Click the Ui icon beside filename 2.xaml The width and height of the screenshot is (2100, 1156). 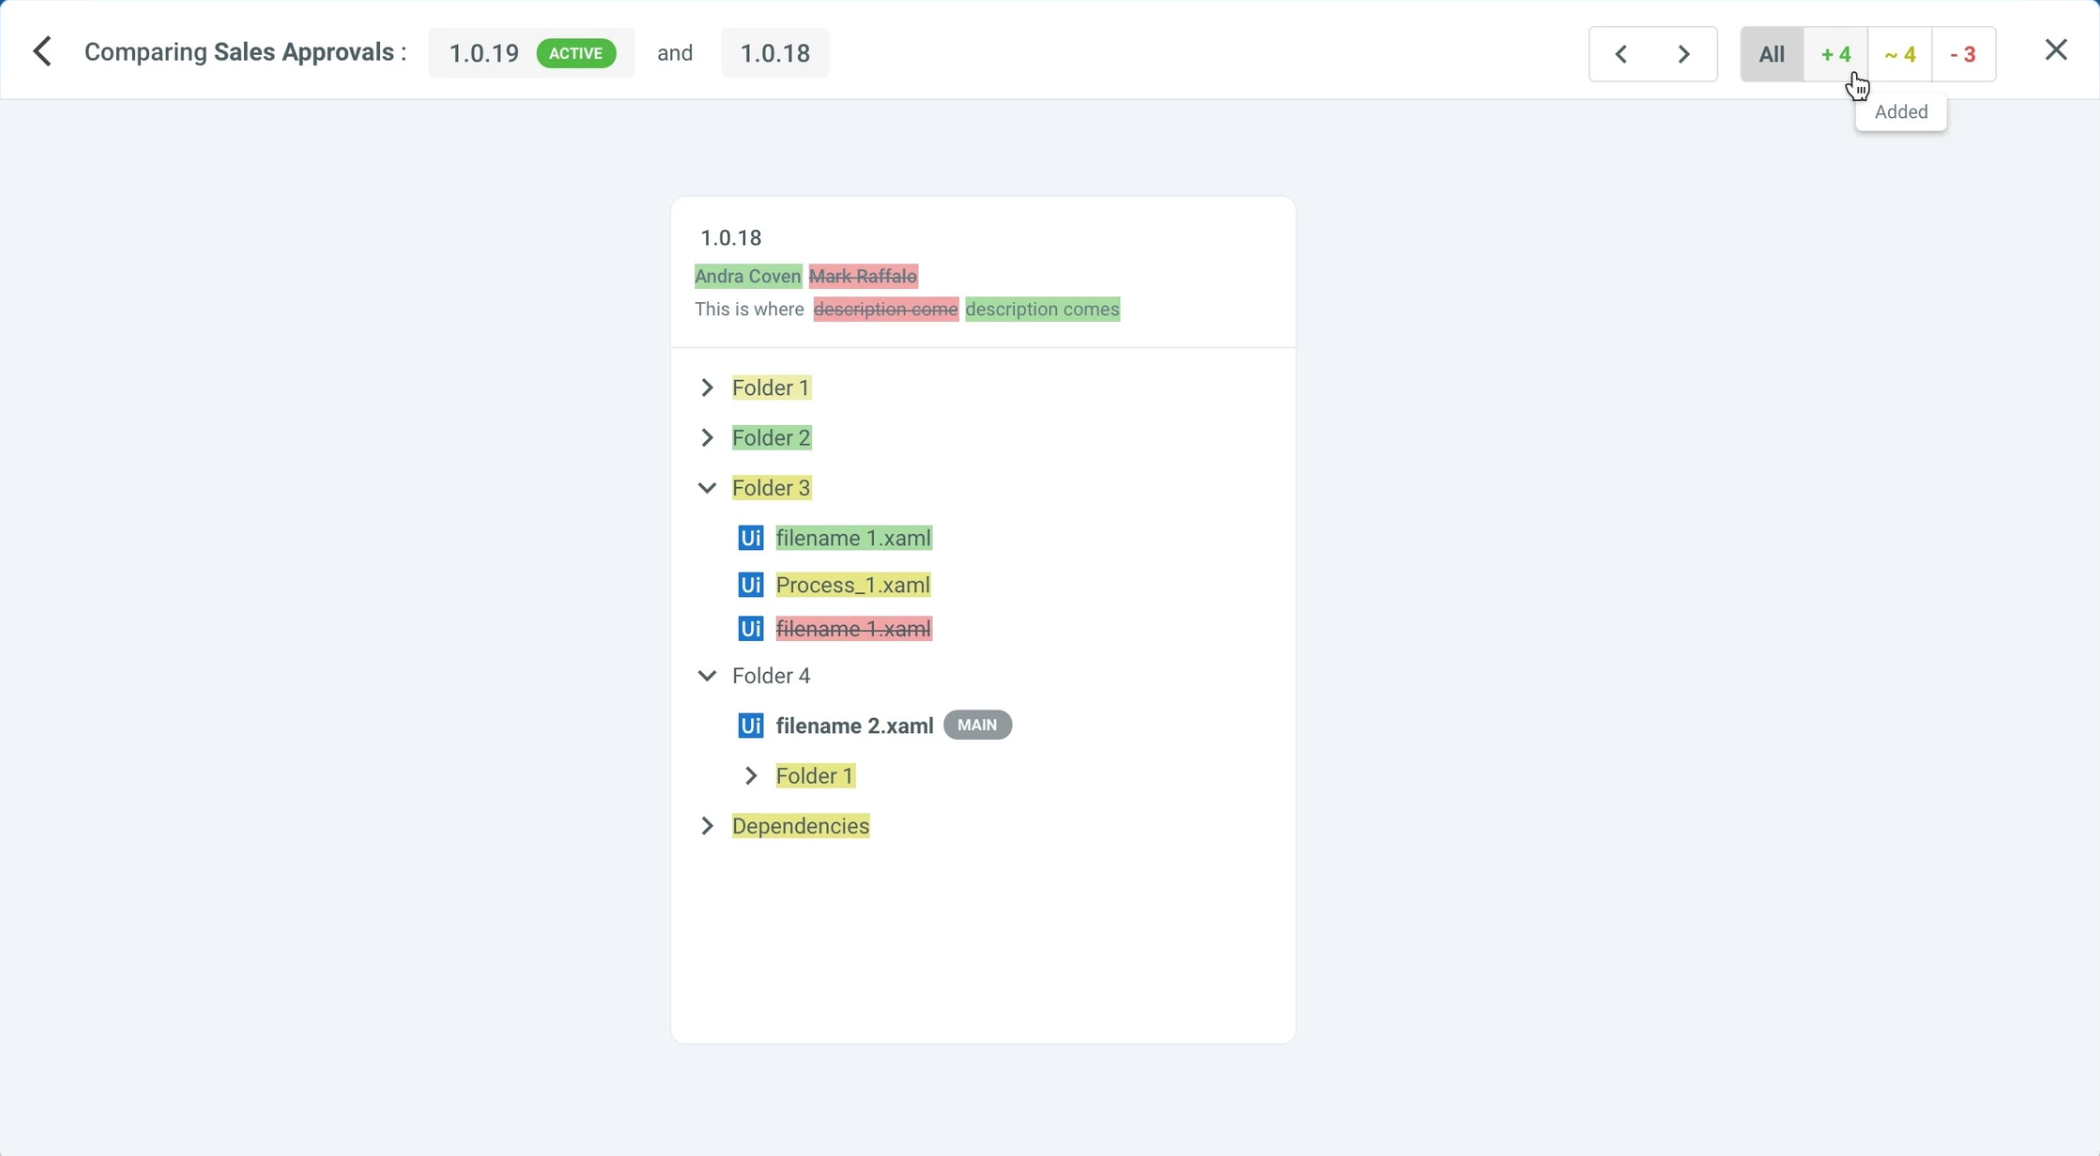point(750,726)
